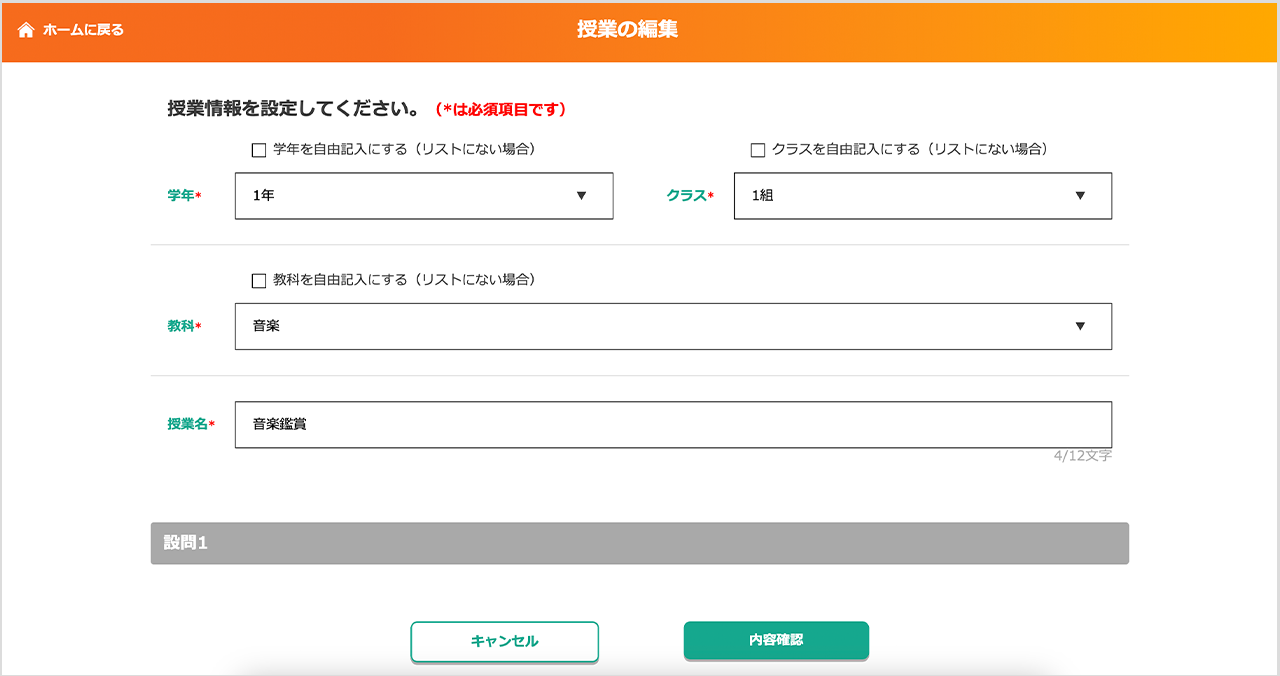Click the 授業名 text field containing 音楽鑑賞
This screenshot has width=1280, height=676.
[x=672, y=424]
